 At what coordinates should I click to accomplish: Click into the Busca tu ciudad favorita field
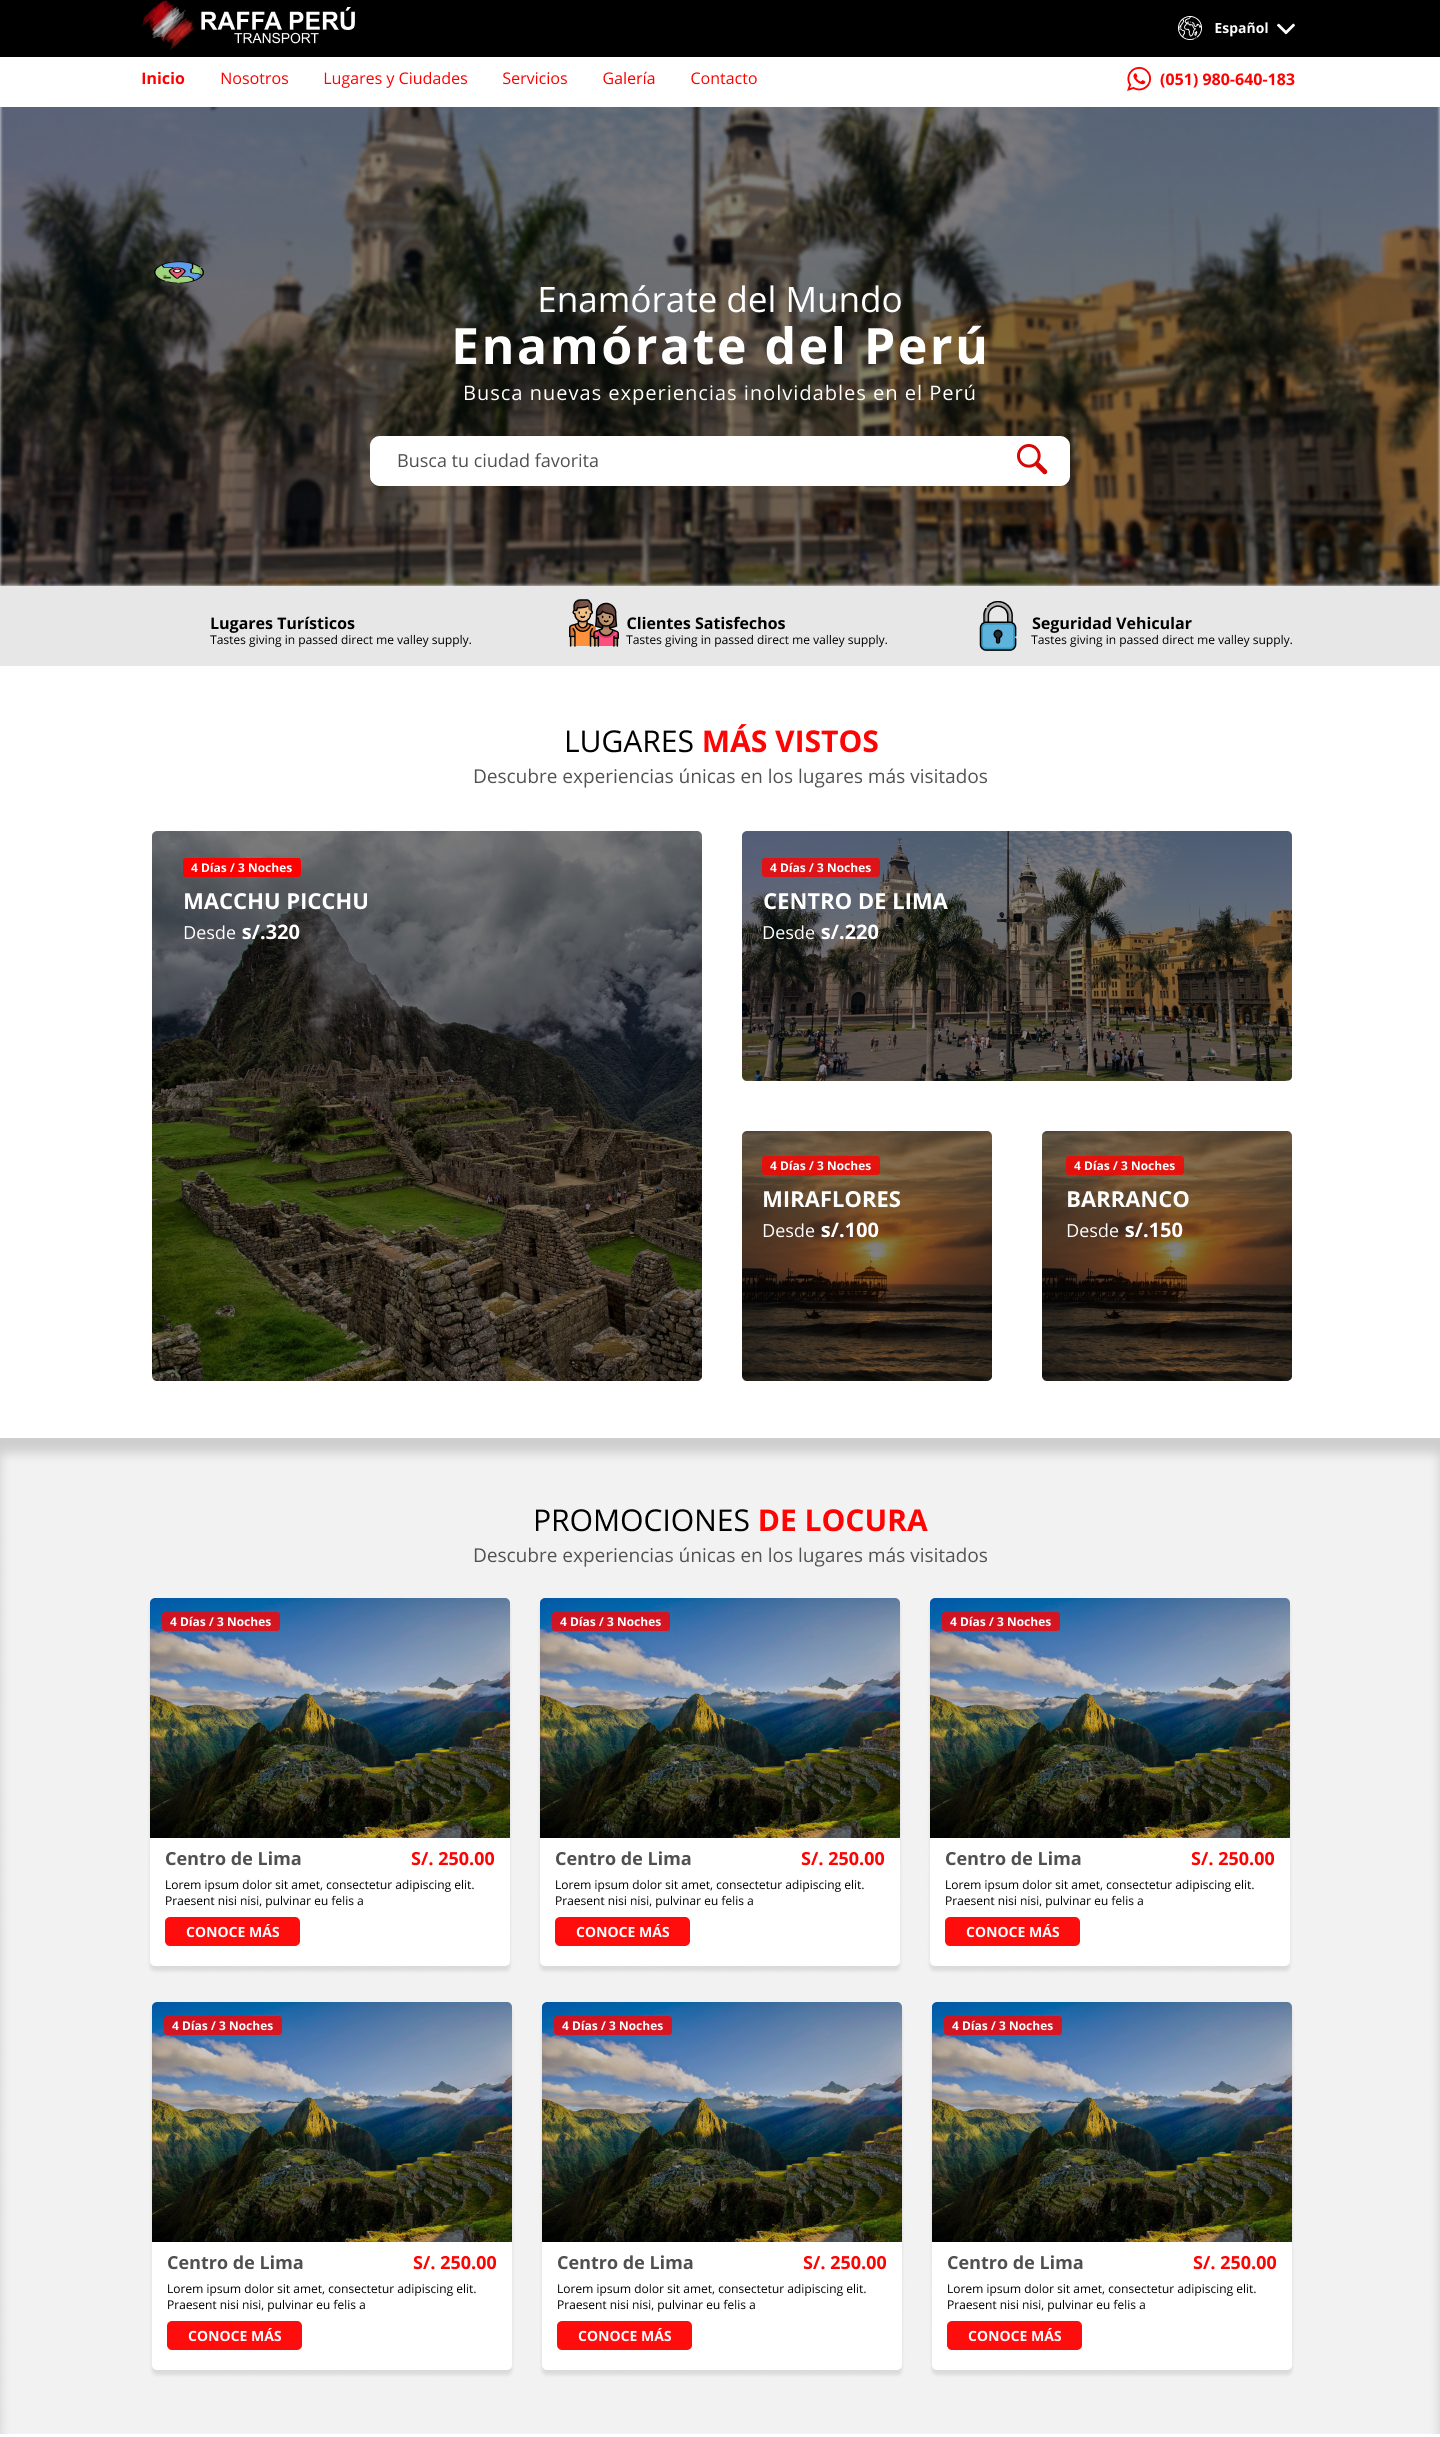pyautogui.click(x=720, y=461)
